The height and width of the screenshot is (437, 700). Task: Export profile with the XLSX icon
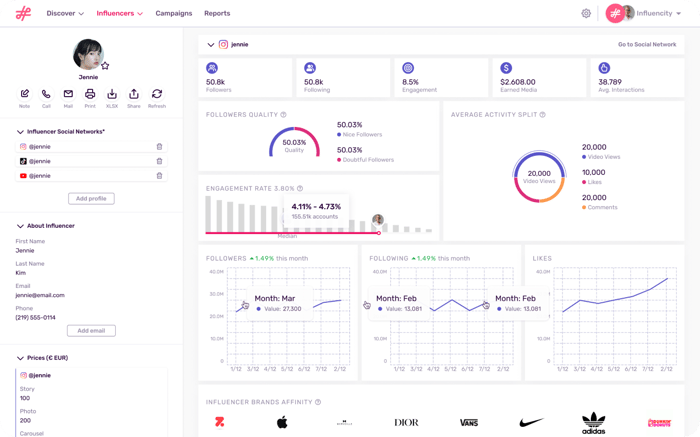(x=112, y=94)
